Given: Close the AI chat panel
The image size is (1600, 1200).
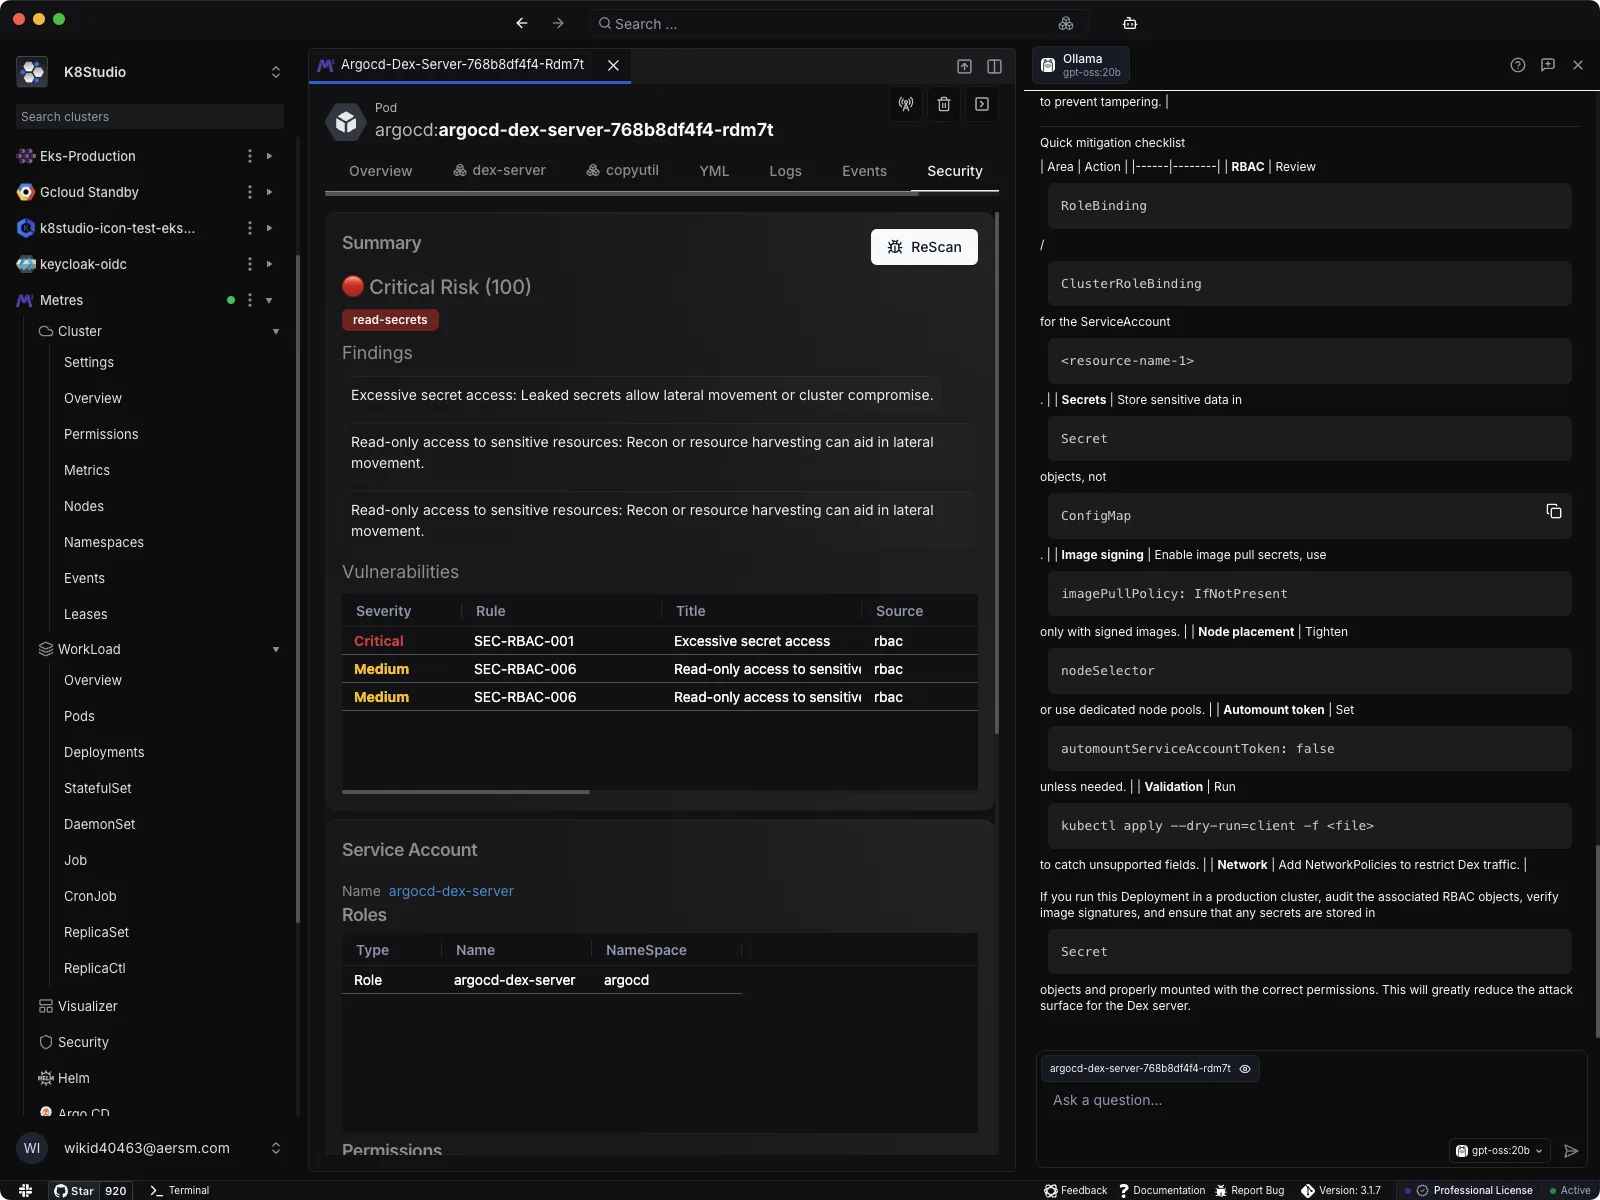Looking at the screenshot, I should tap(1578, 65).
